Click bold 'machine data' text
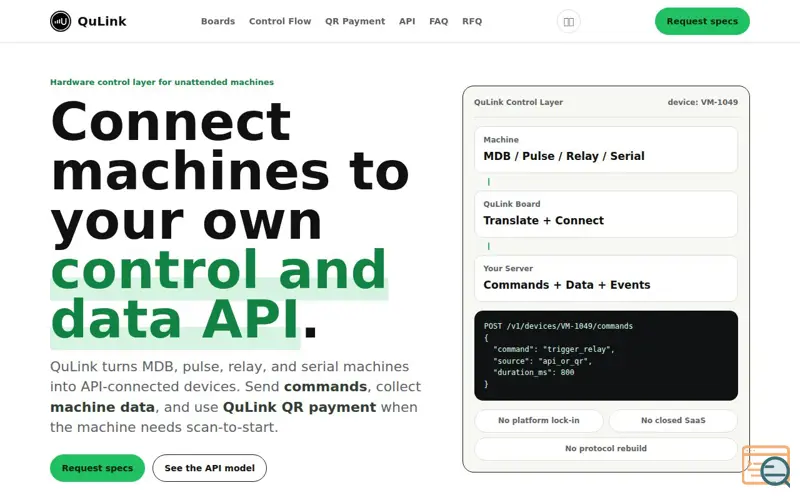 click(103, 407)
